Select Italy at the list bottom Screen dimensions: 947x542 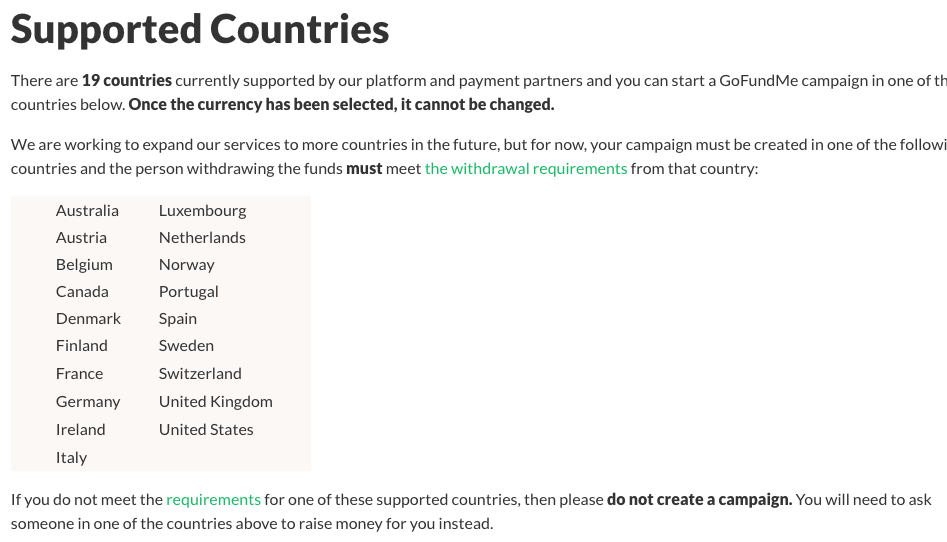(71, 457)
